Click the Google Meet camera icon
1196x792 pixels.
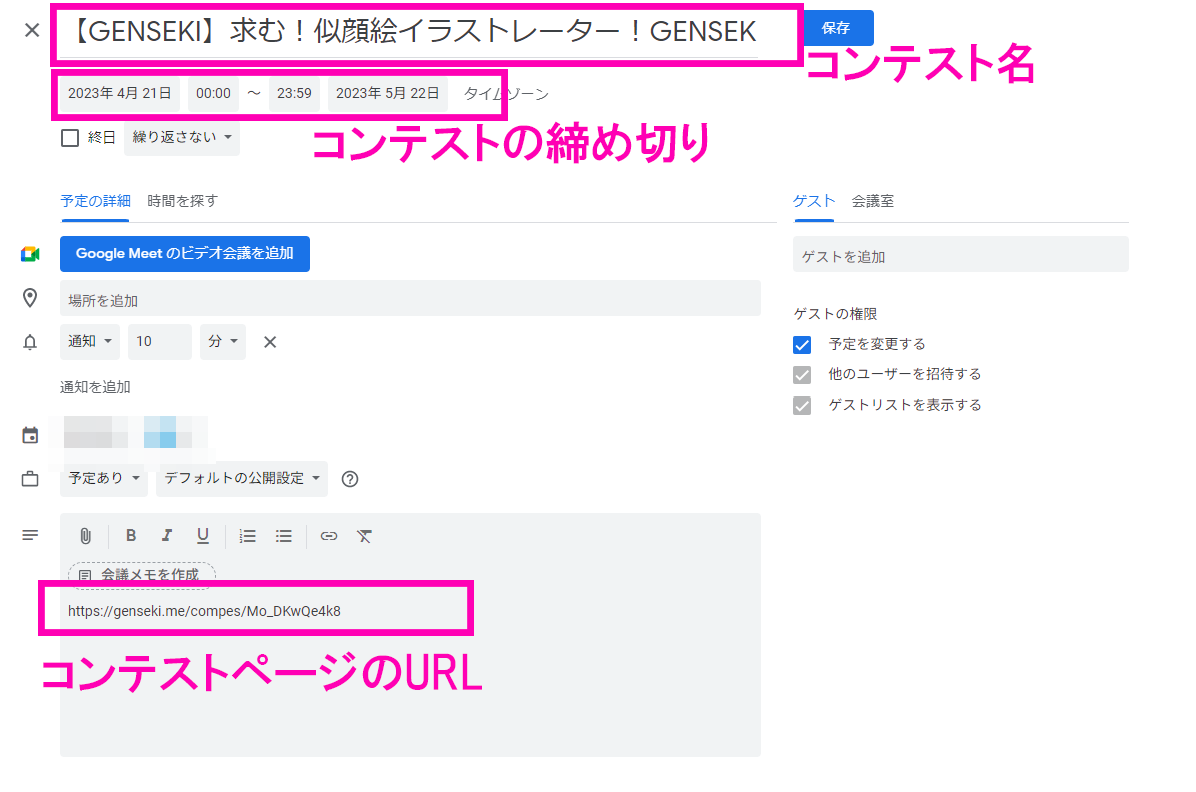coord(30,254)
